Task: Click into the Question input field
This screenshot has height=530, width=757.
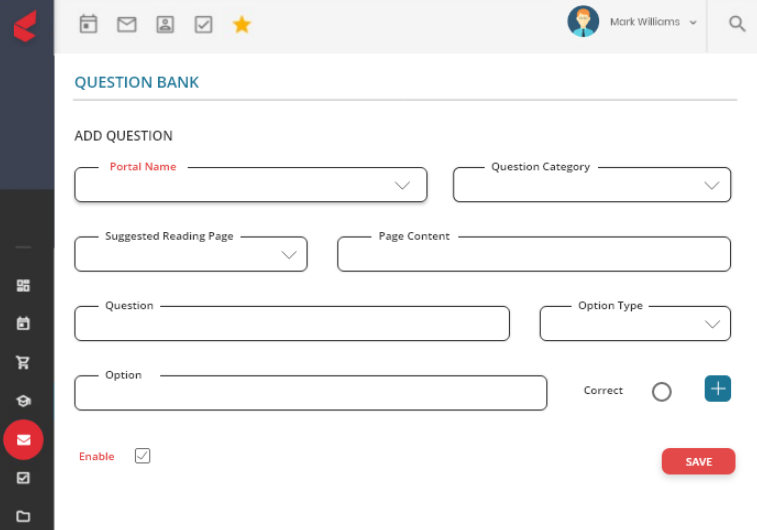Action: pos(292,323)
